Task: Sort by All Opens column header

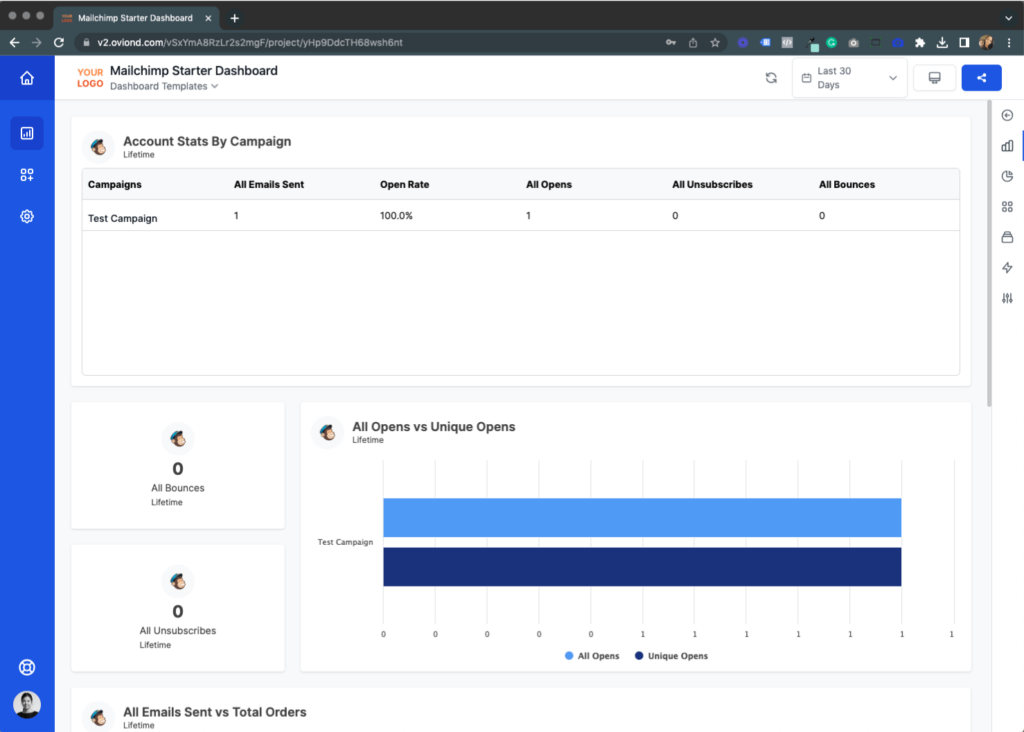Action: click(549, 184)
